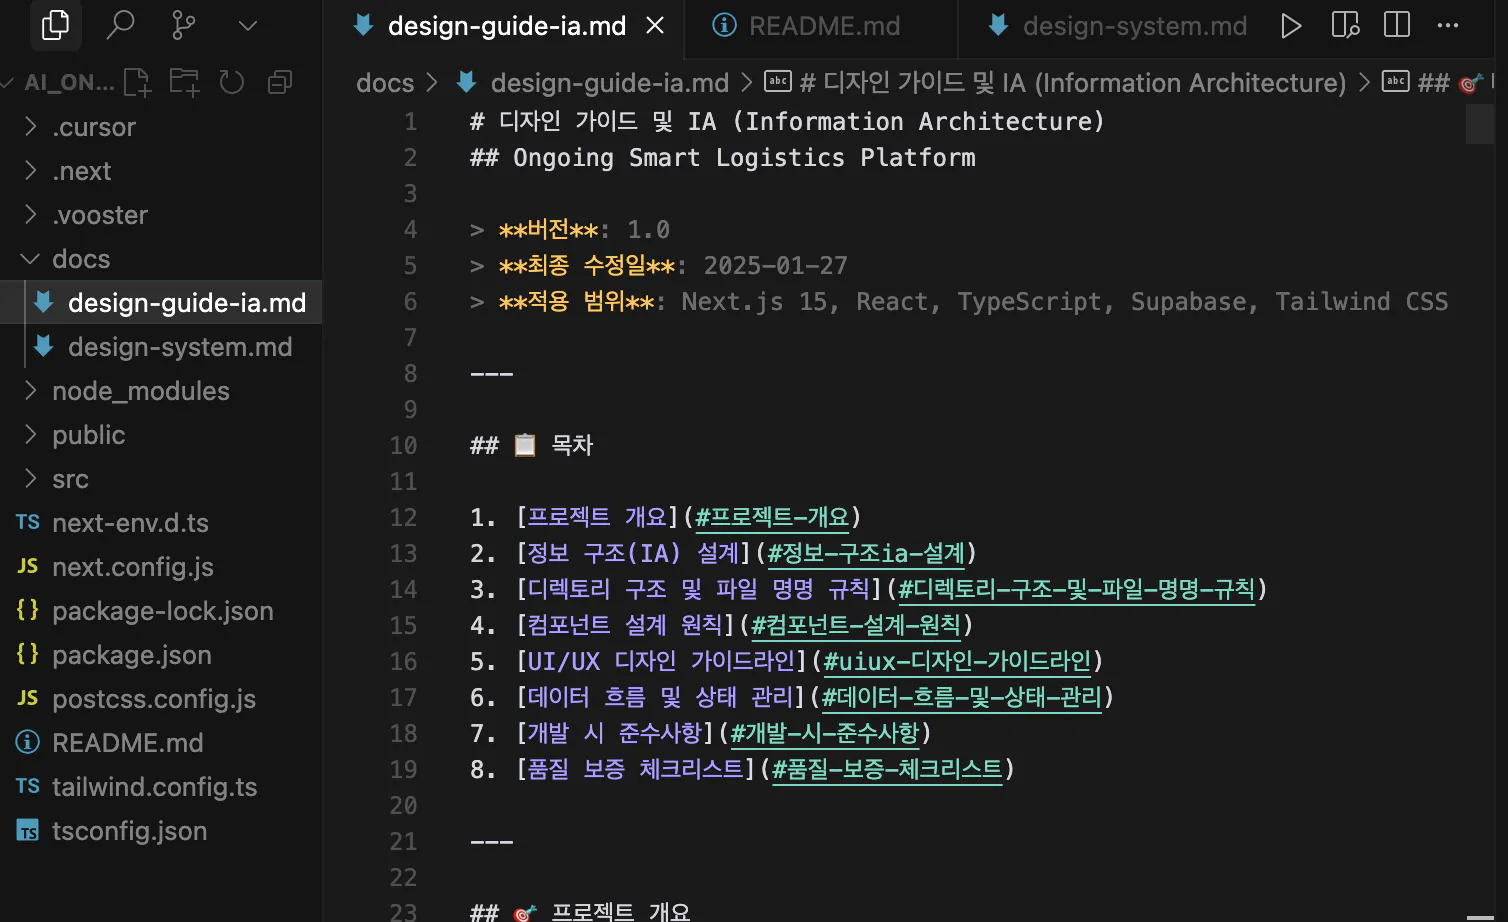
Task: Expand the public folder
Action: (161, 435)
